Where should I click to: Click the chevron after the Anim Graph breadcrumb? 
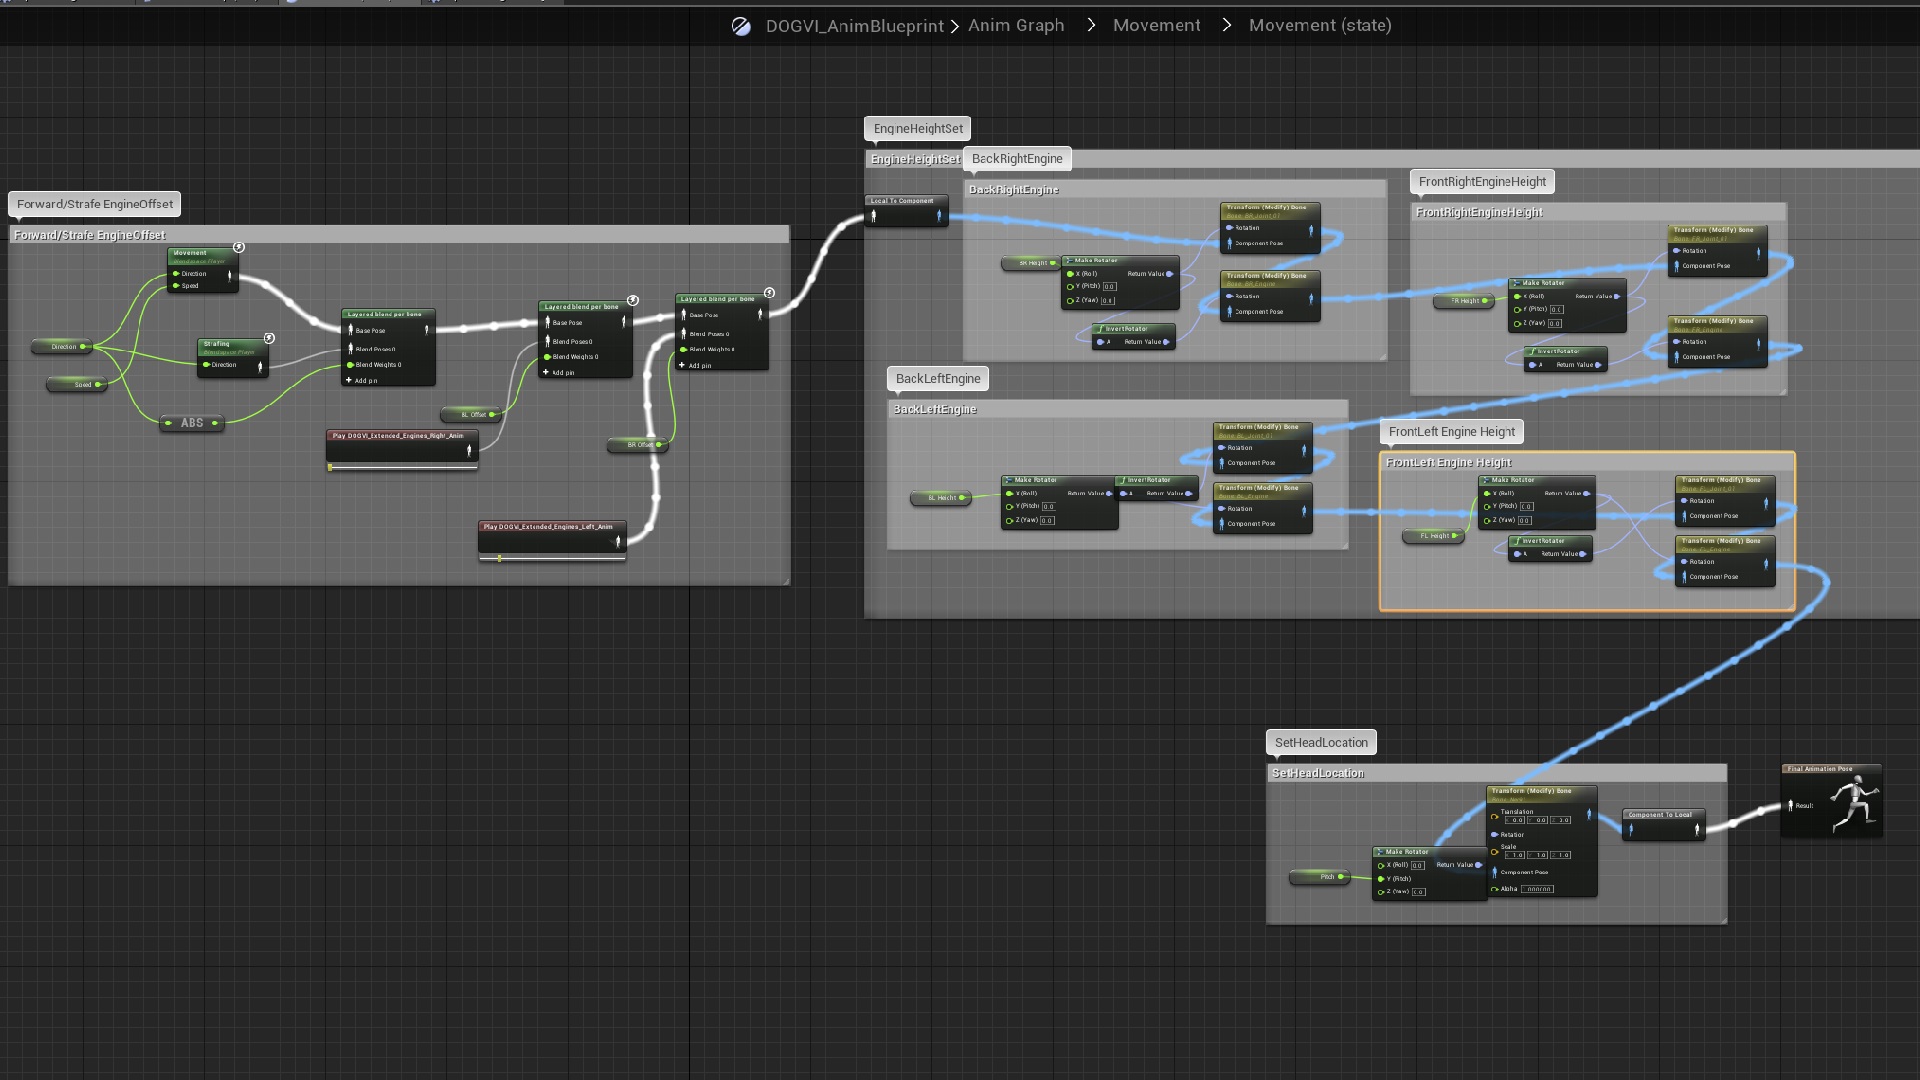1089,25
